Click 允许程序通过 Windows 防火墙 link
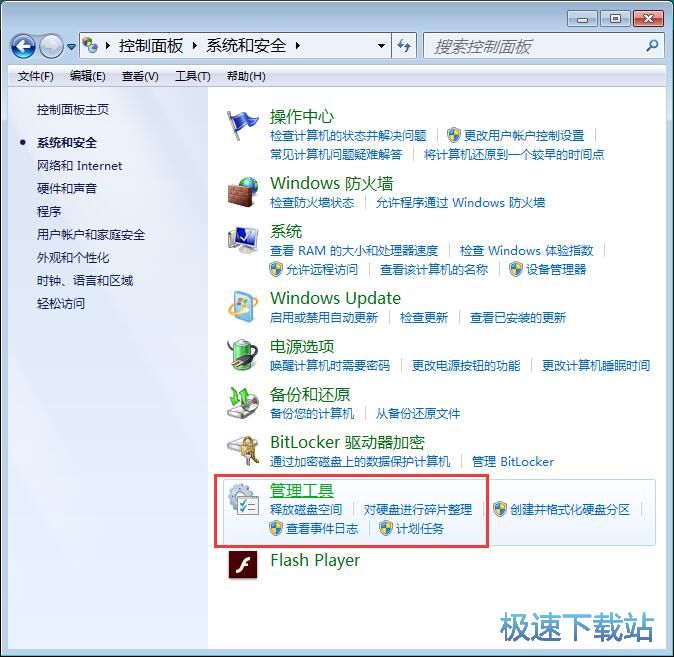The image size is (674, 657). [460, 203]
